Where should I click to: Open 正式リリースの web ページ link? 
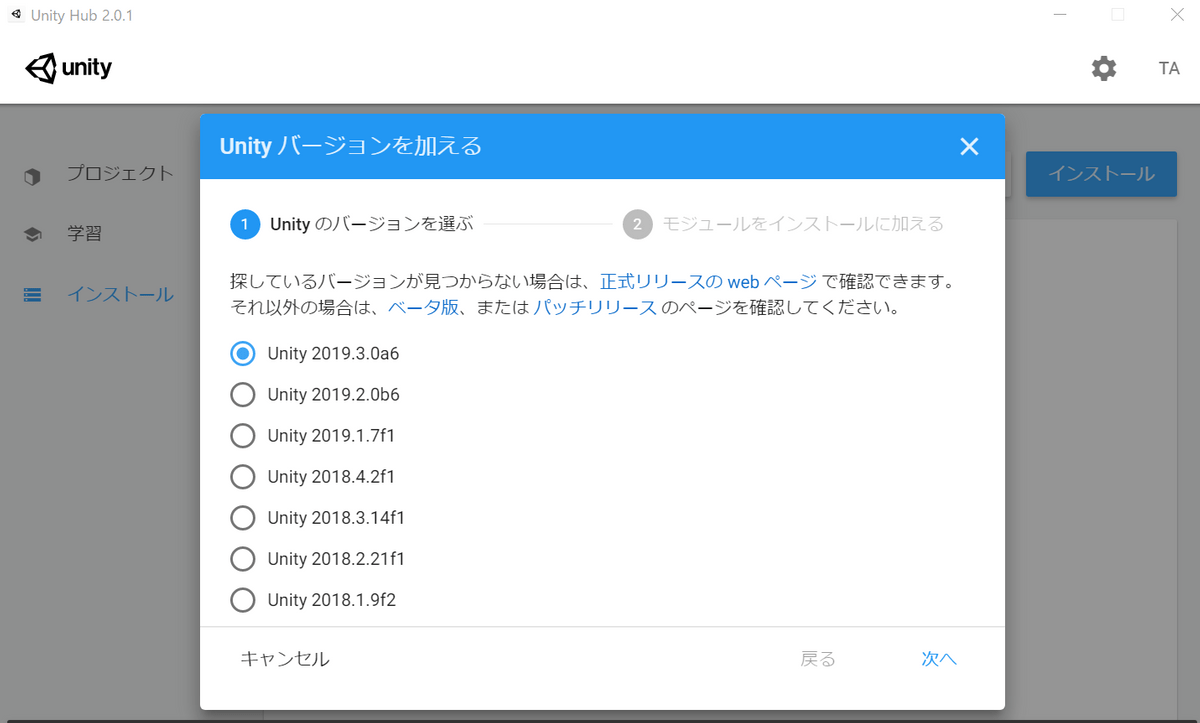point(709,281)
